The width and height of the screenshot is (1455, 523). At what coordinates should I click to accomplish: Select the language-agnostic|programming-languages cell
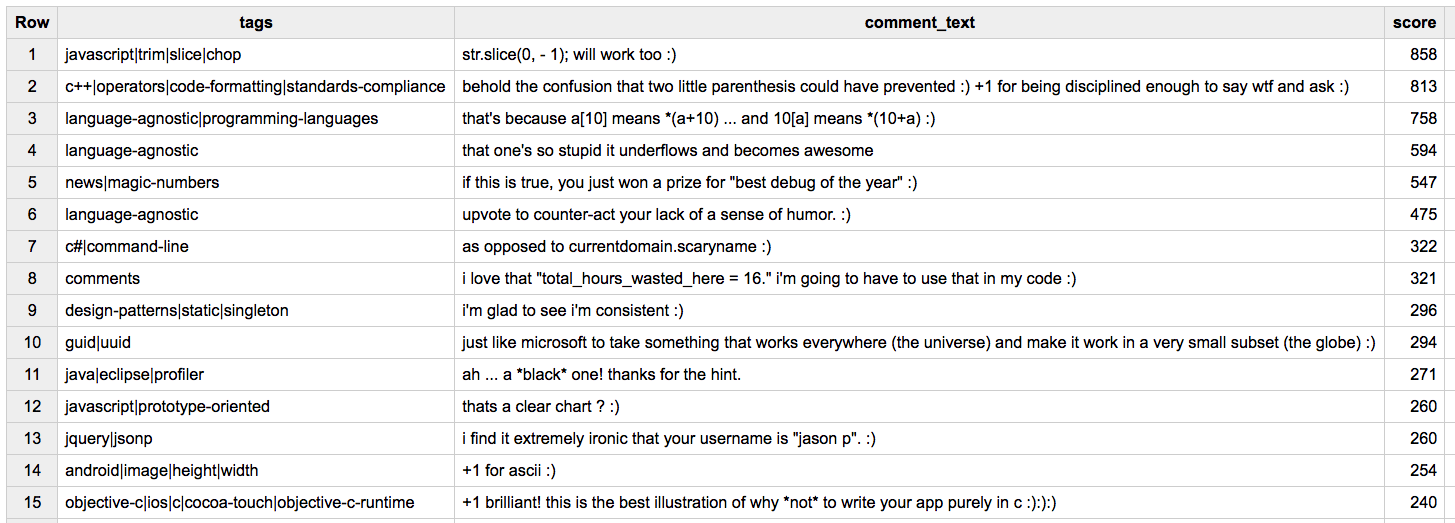pyautogui.click(x=222, y=119)
